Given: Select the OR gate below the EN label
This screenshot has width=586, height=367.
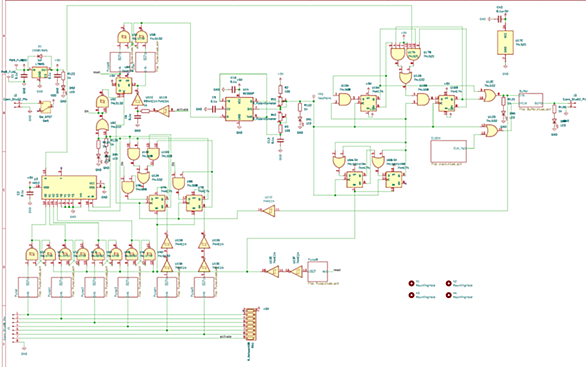Looking at the screenshot, I should coord(101,124).
